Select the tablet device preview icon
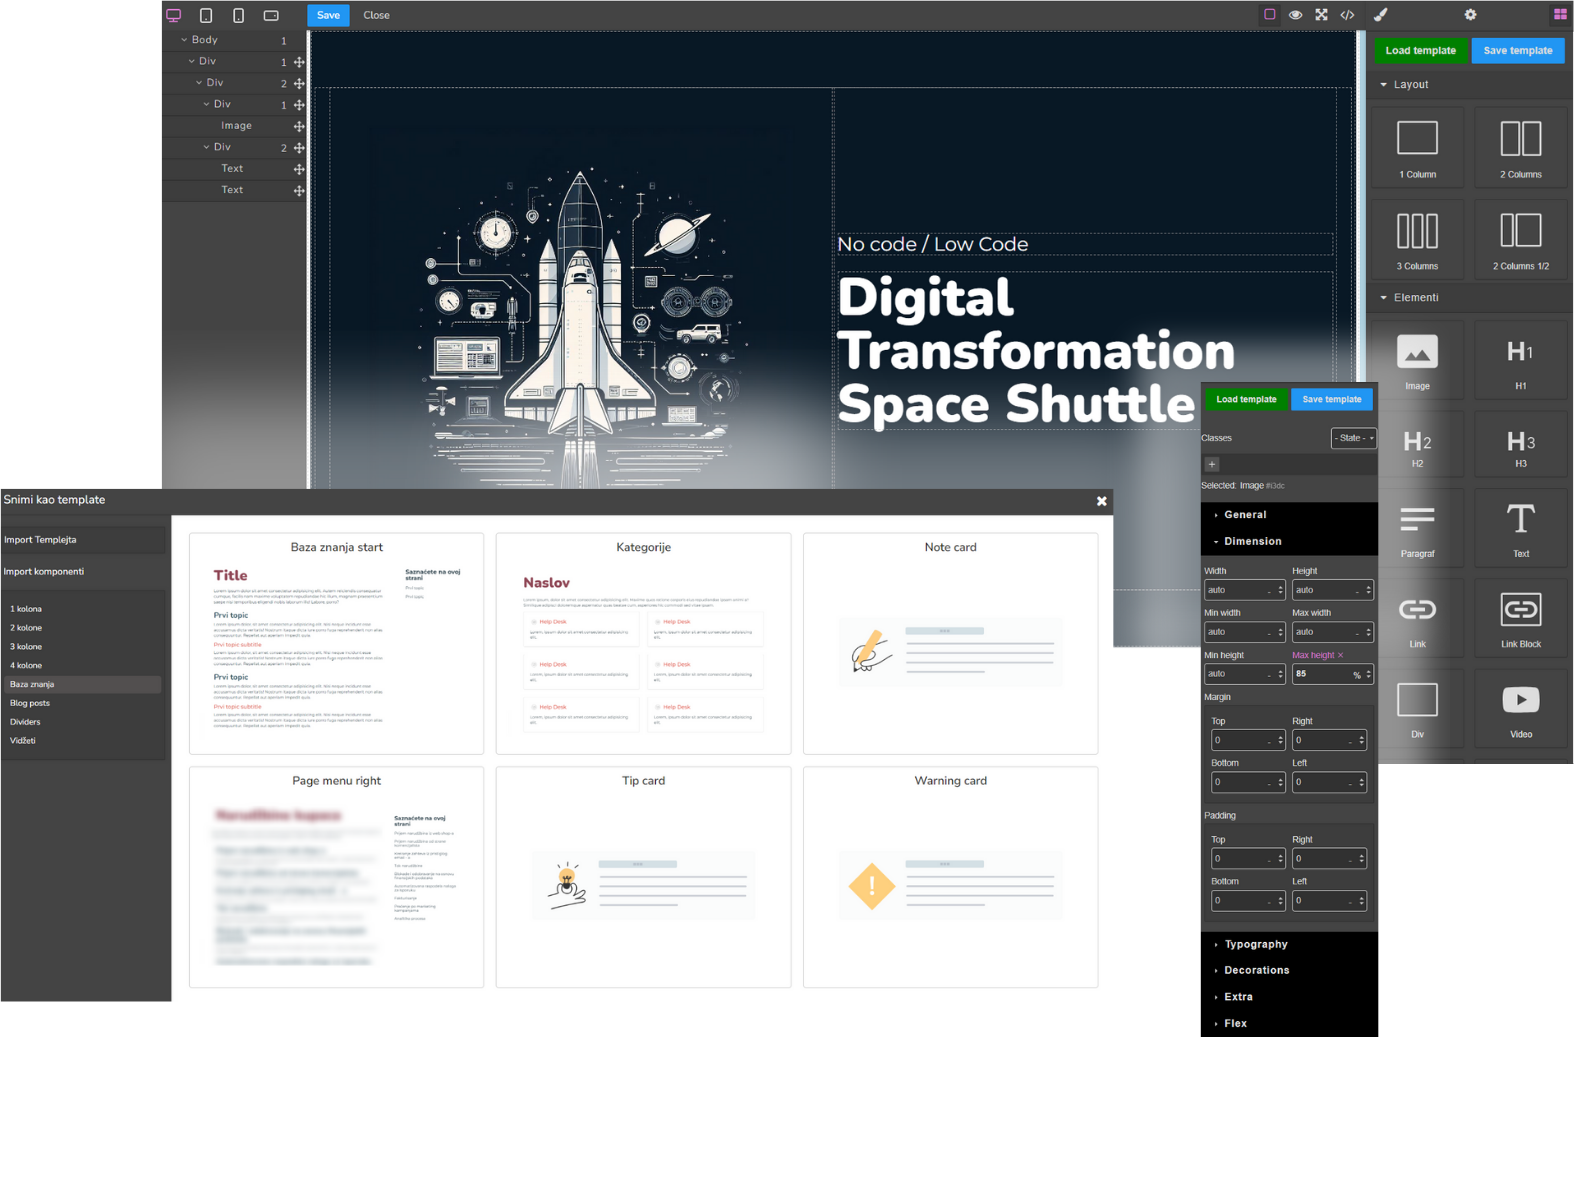This screenshot has height=1179, width=1574. [206, 15]
